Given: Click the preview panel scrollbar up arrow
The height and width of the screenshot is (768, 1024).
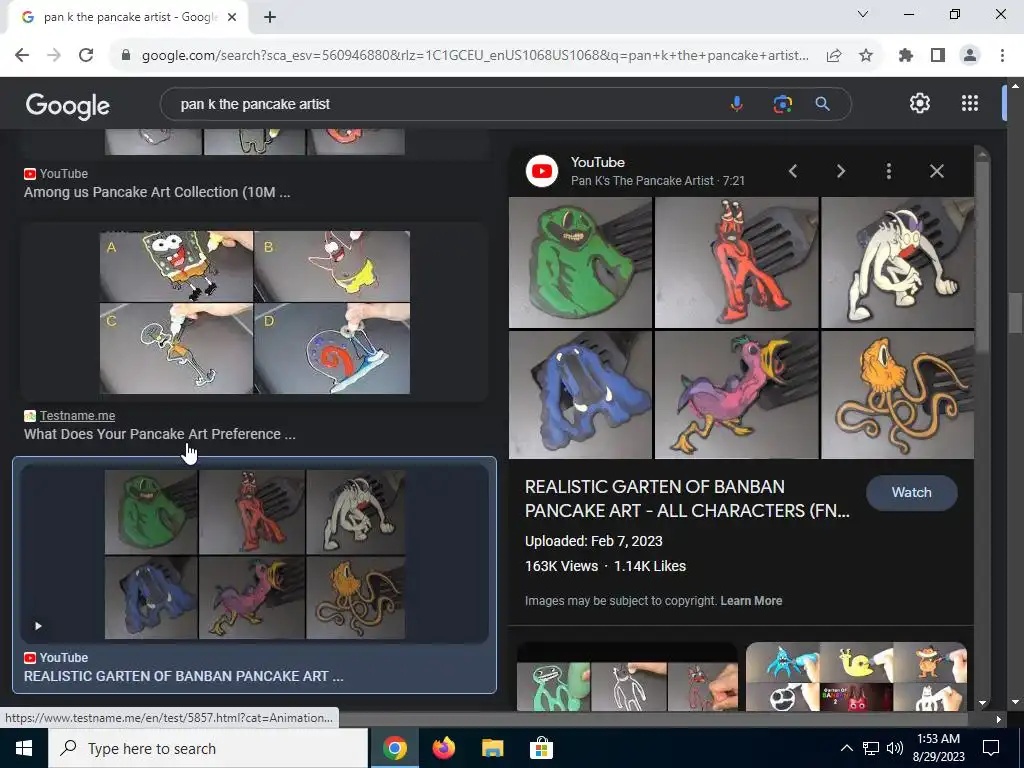Looking at the screenshot, I should pos(982,154).
